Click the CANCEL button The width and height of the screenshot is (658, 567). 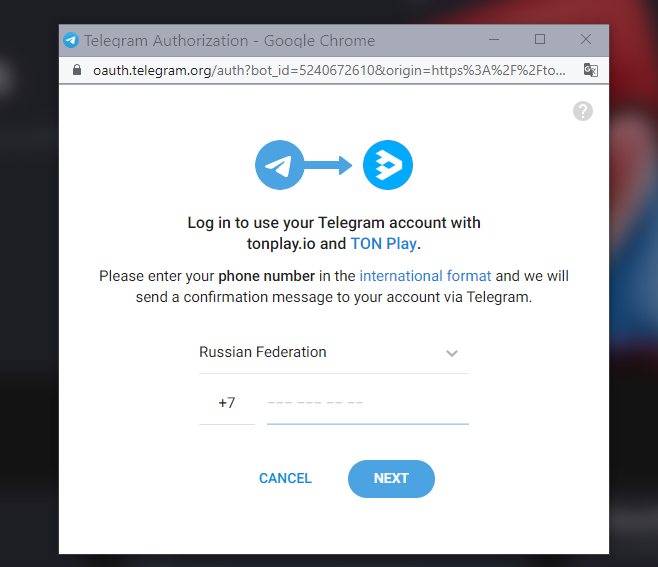[285, 478]
